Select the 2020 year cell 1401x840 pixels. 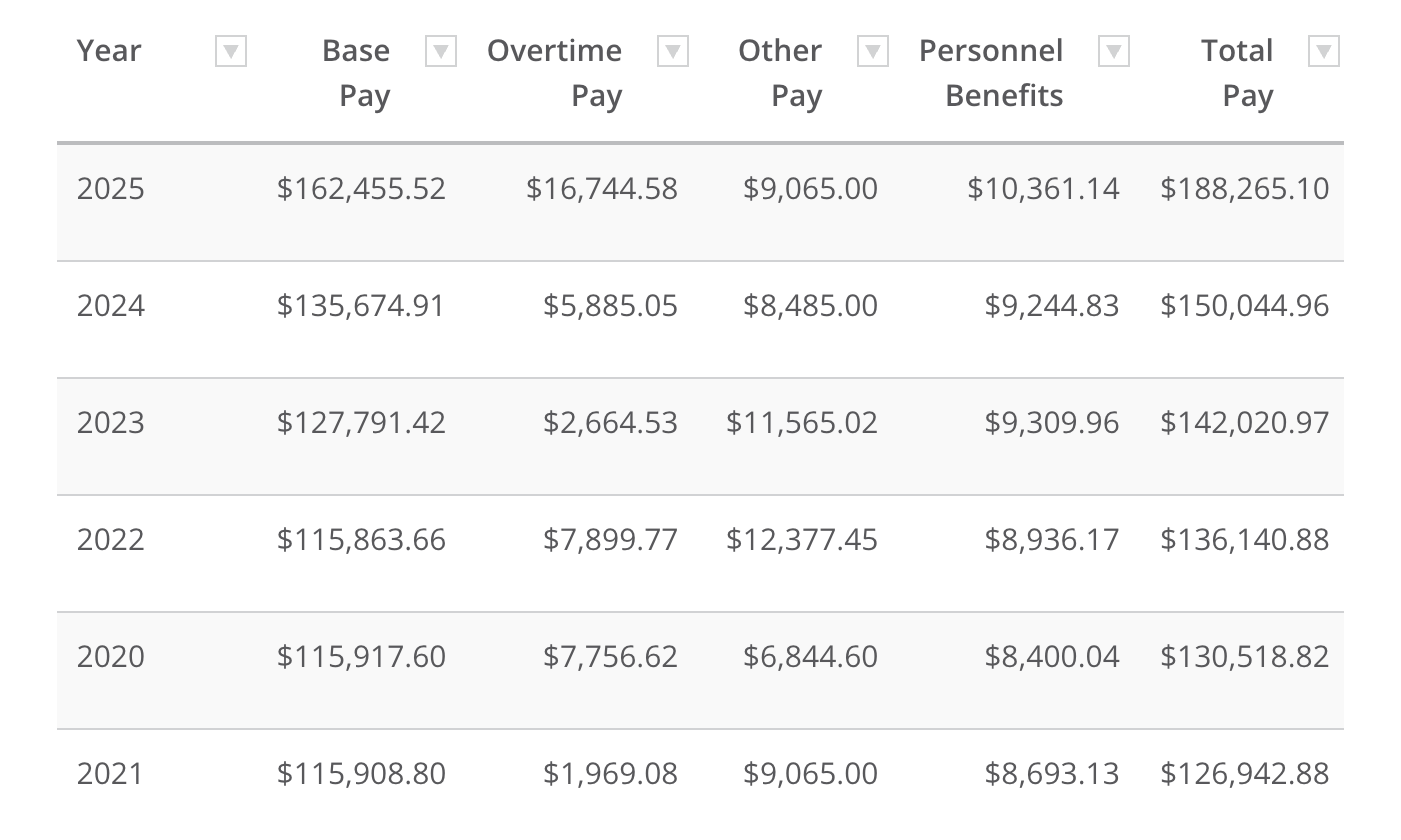coord(111,657)
